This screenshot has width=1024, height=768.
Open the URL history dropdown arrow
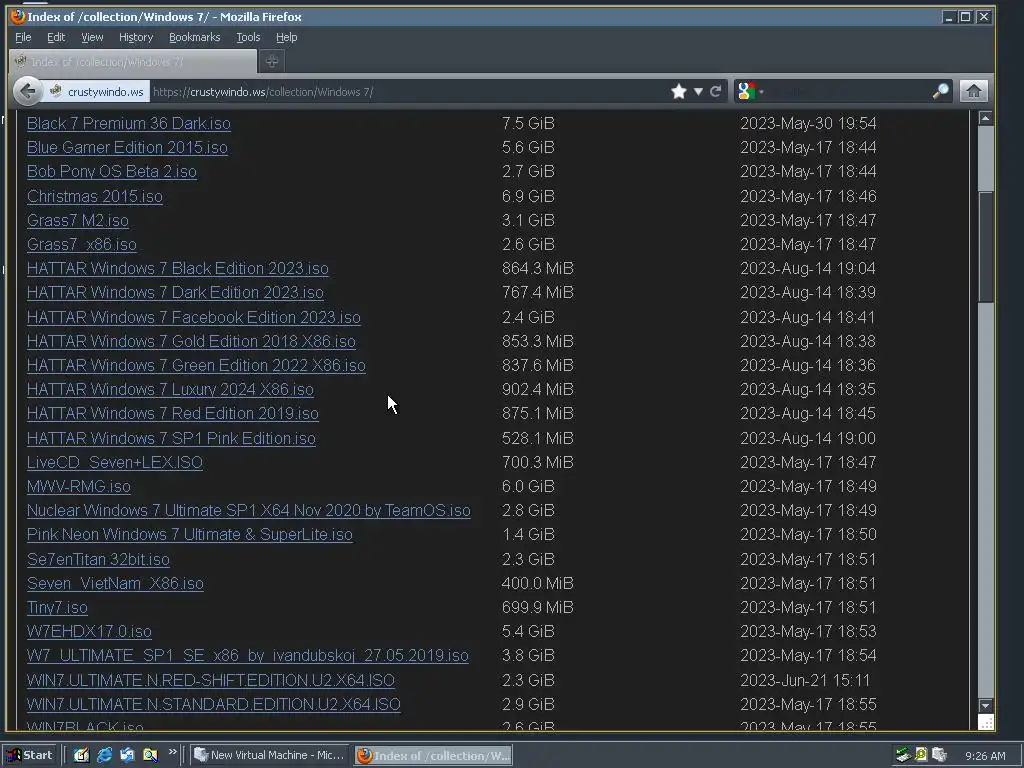pyautogui.click(x=698, y=91)
